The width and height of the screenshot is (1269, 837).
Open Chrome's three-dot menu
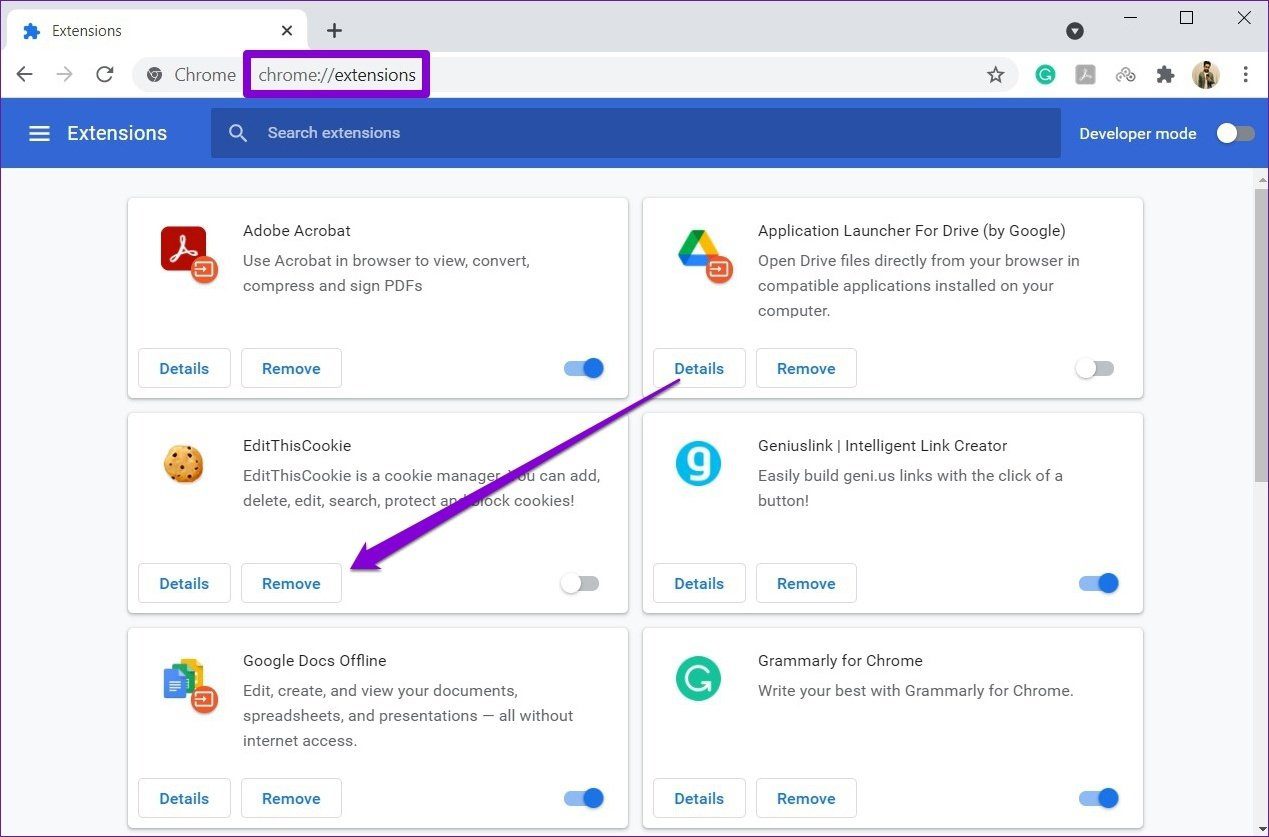click(x=1245, y=74)
